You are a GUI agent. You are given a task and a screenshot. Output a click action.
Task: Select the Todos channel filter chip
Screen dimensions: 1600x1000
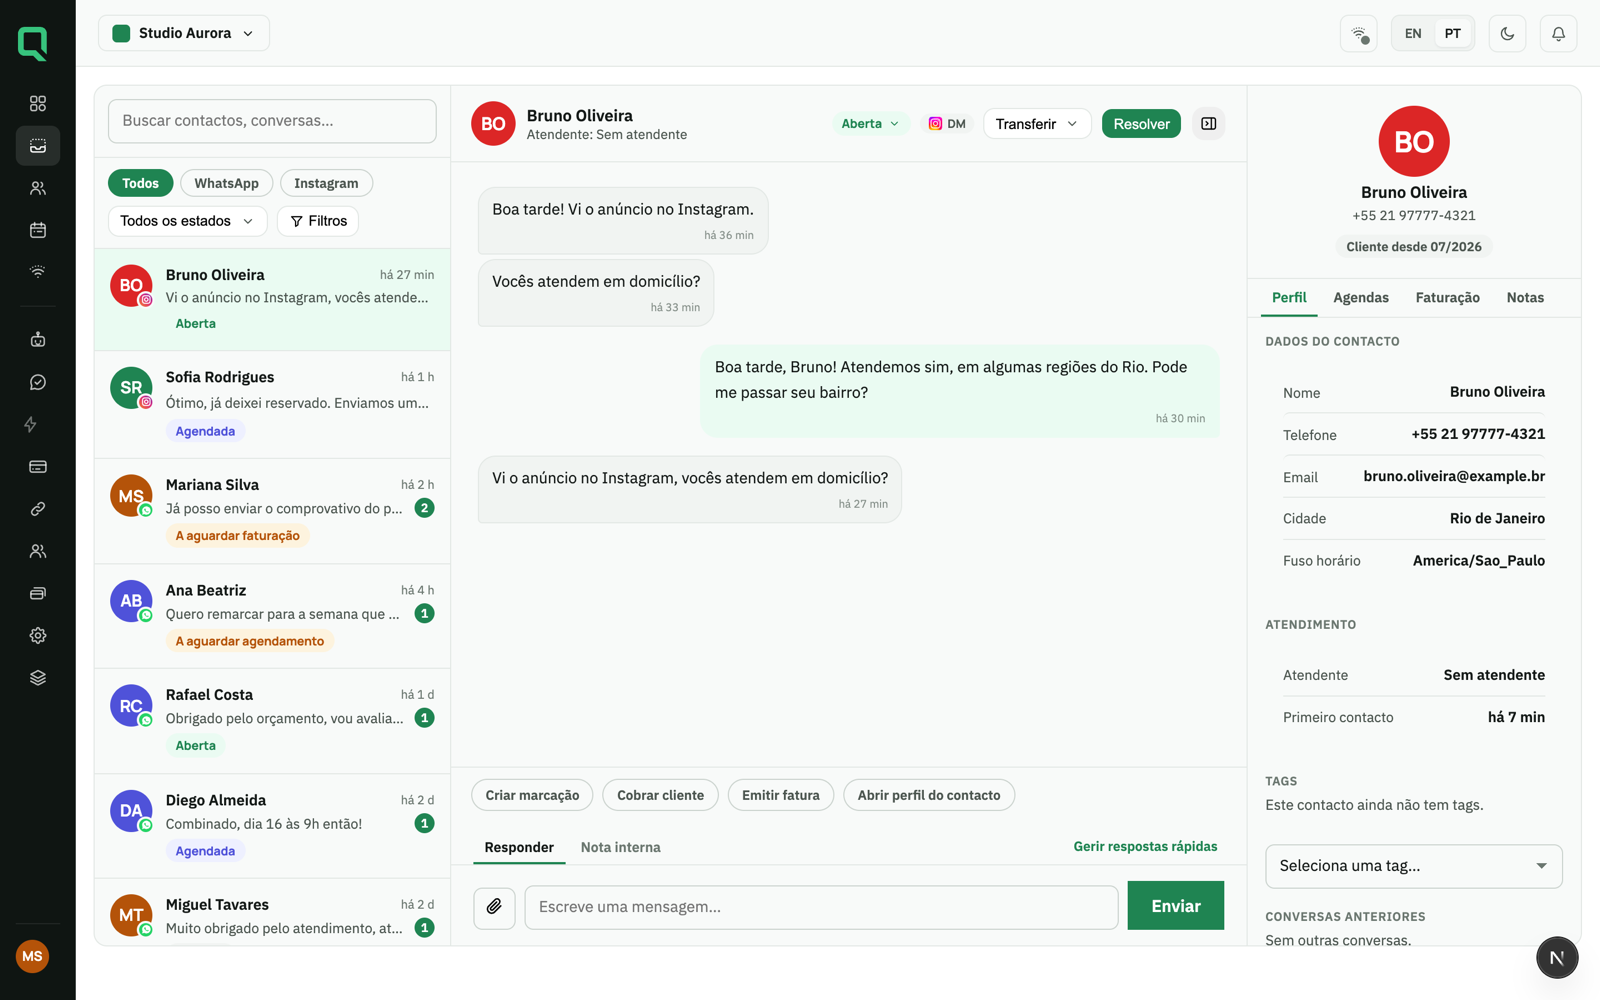[140, 183]
